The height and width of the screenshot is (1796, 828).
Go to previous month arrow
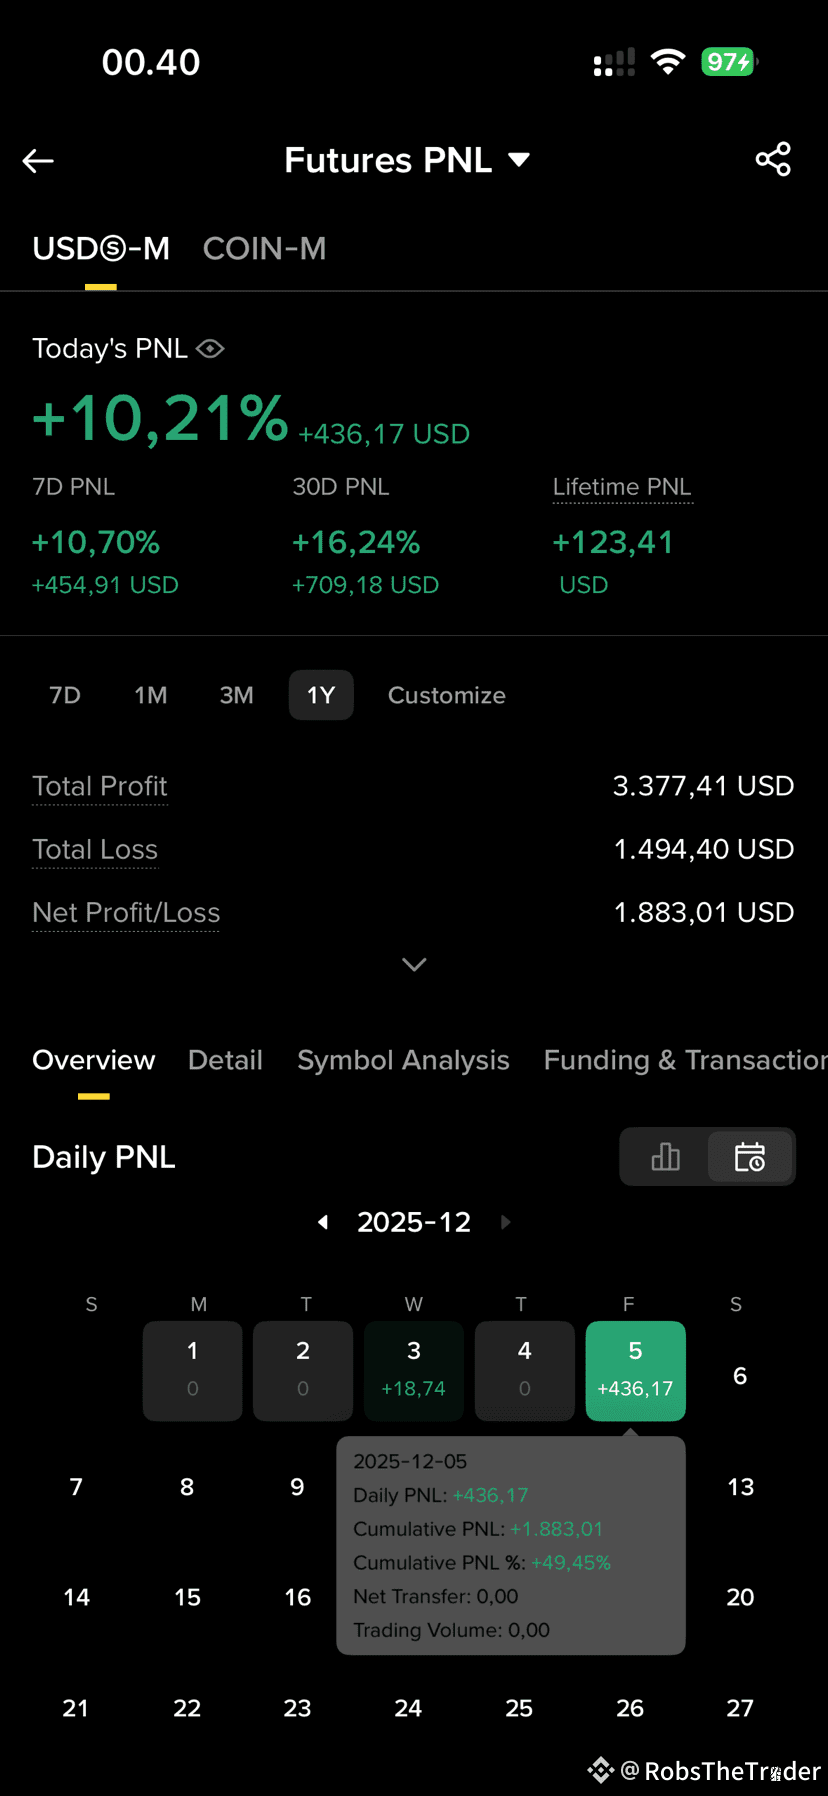(x=323, y=1222)
